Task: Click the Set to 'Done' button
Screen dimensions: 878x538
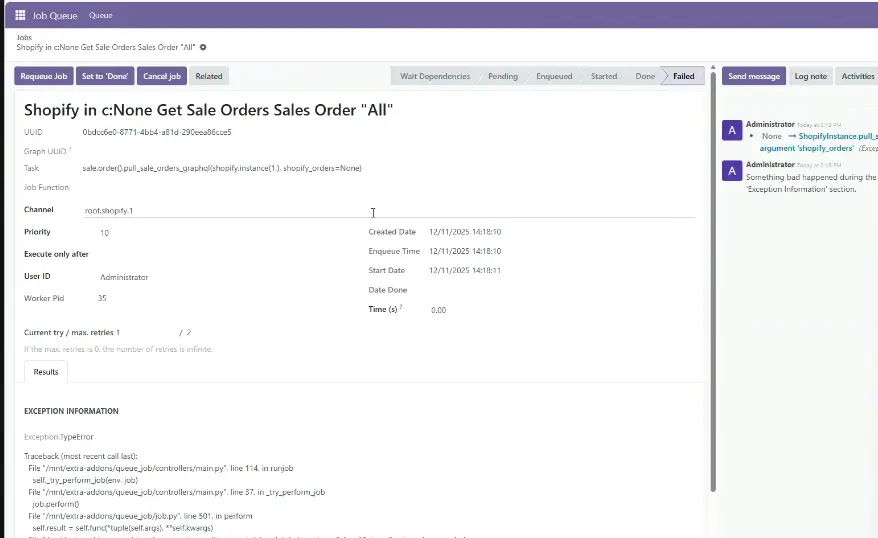Action: click(105, 76)
